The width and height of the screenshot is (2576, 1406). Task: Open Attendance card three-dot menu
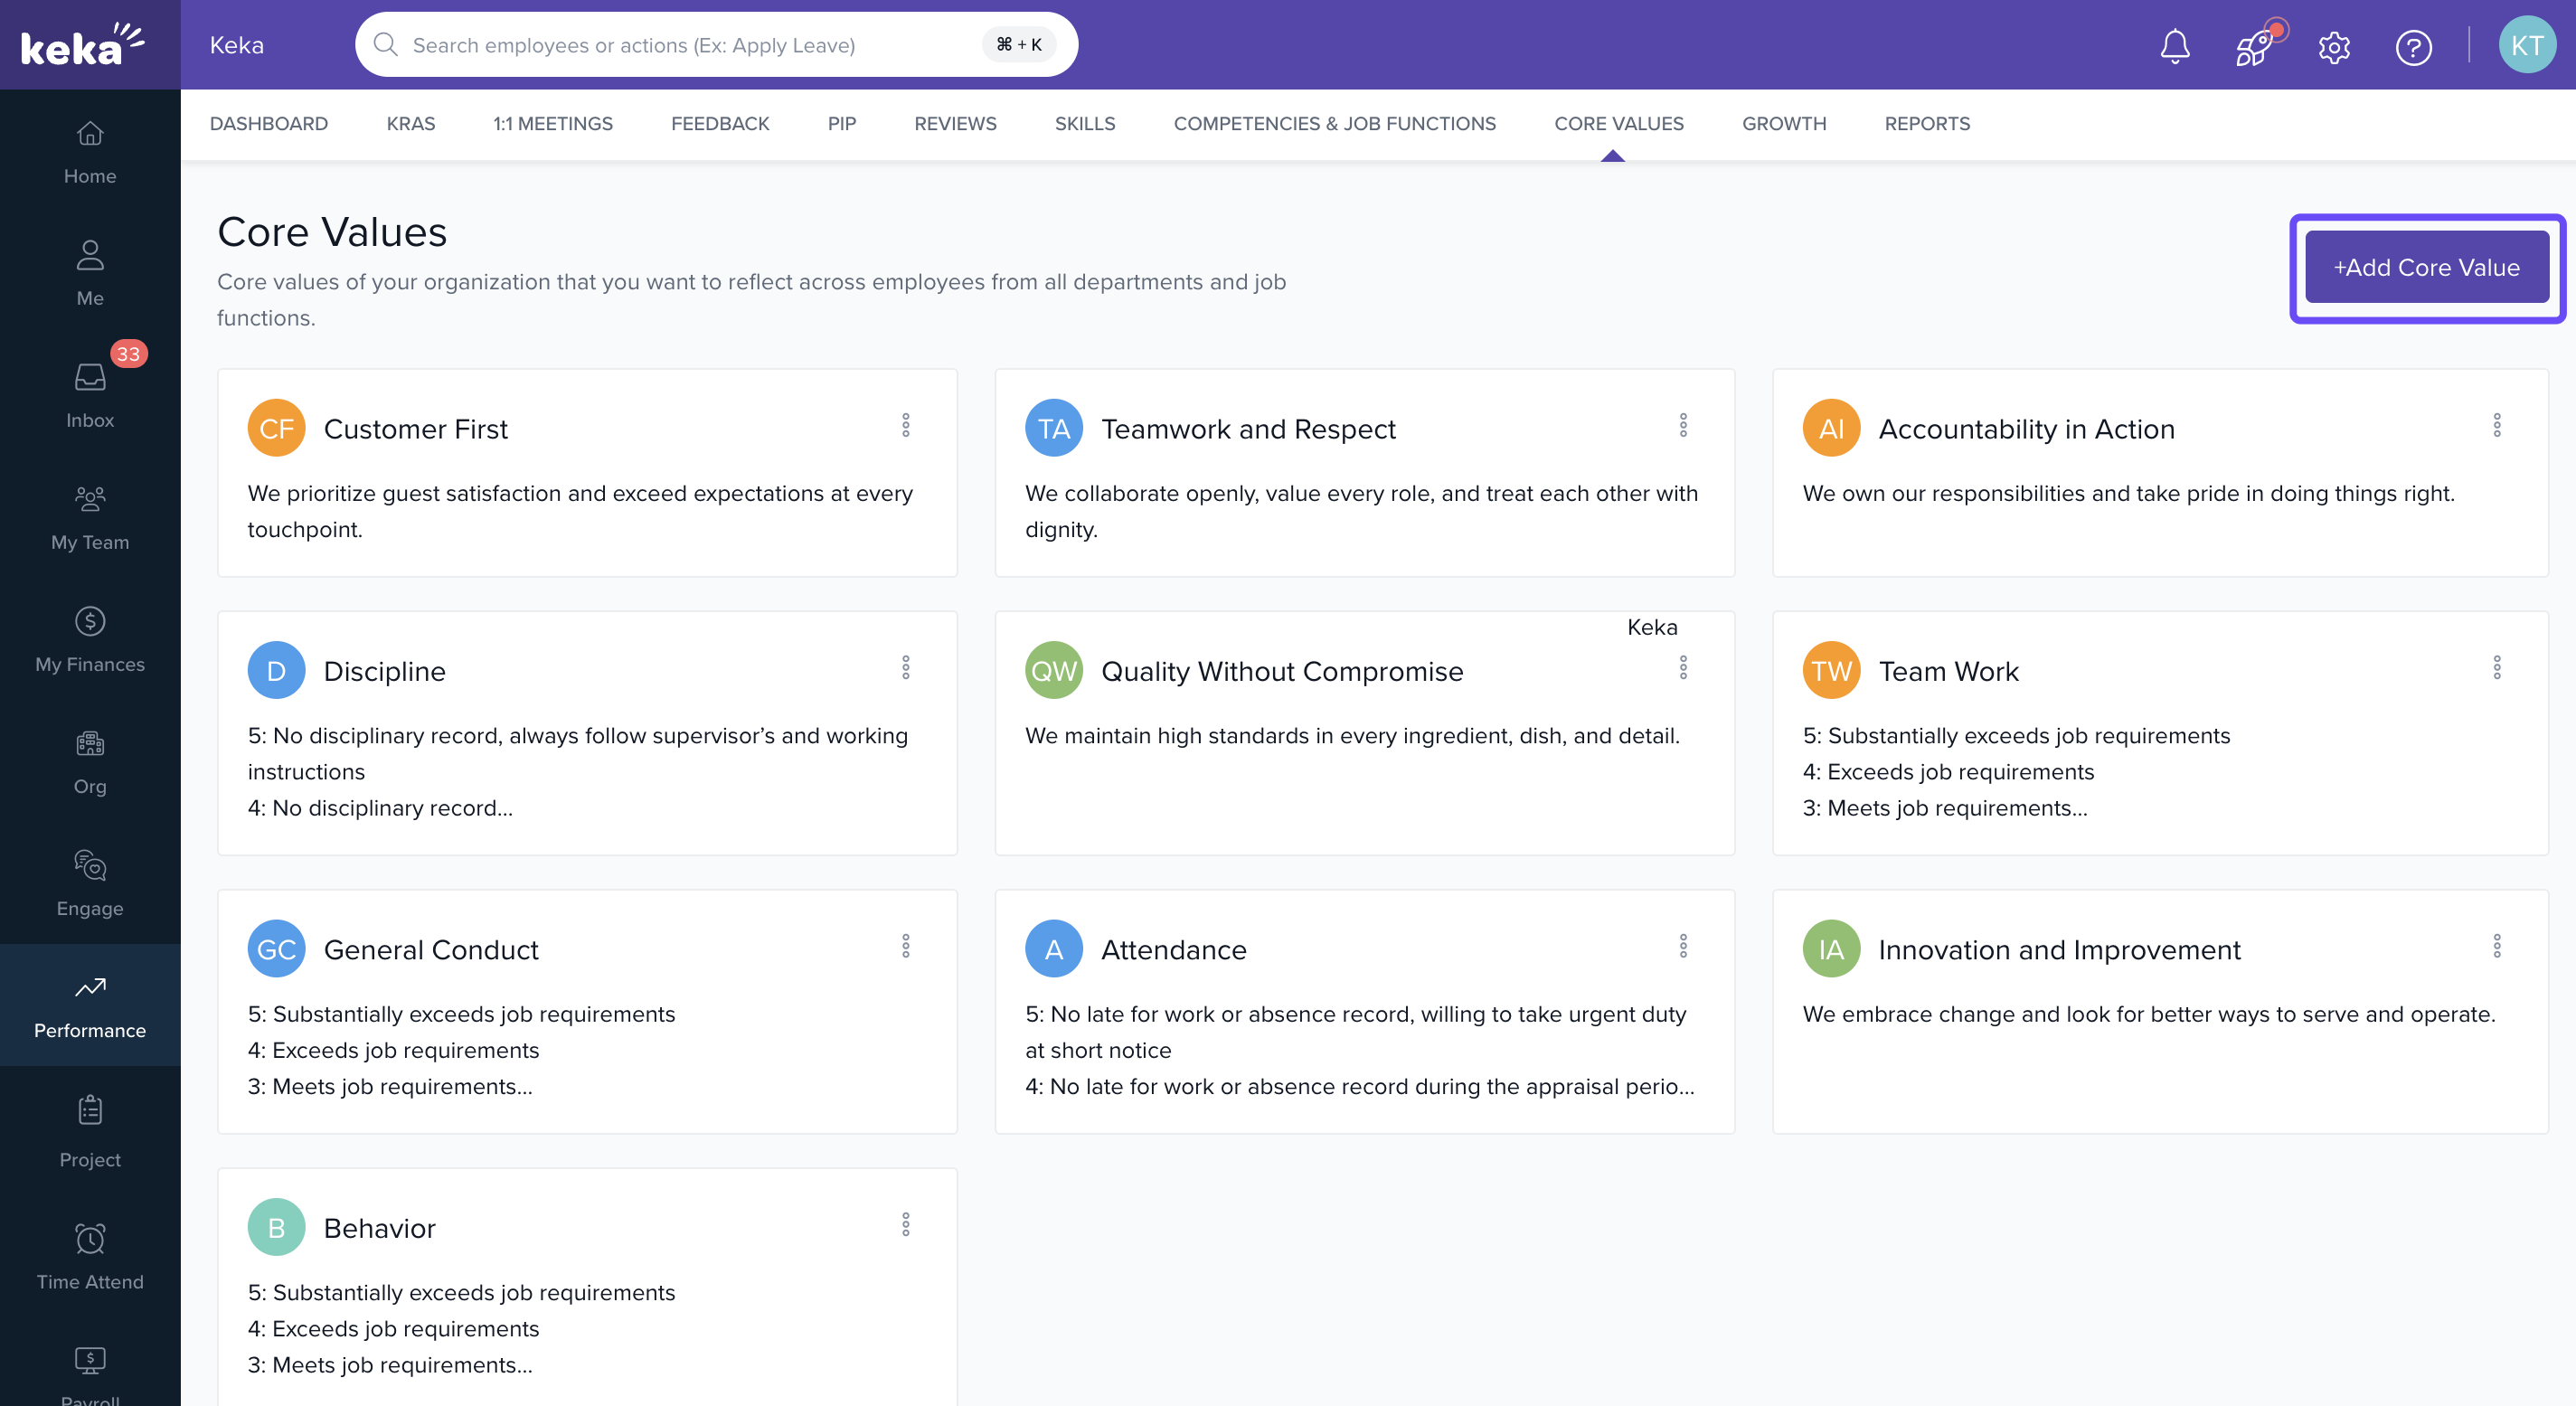pyautogui.click(x=1683, y=946)
